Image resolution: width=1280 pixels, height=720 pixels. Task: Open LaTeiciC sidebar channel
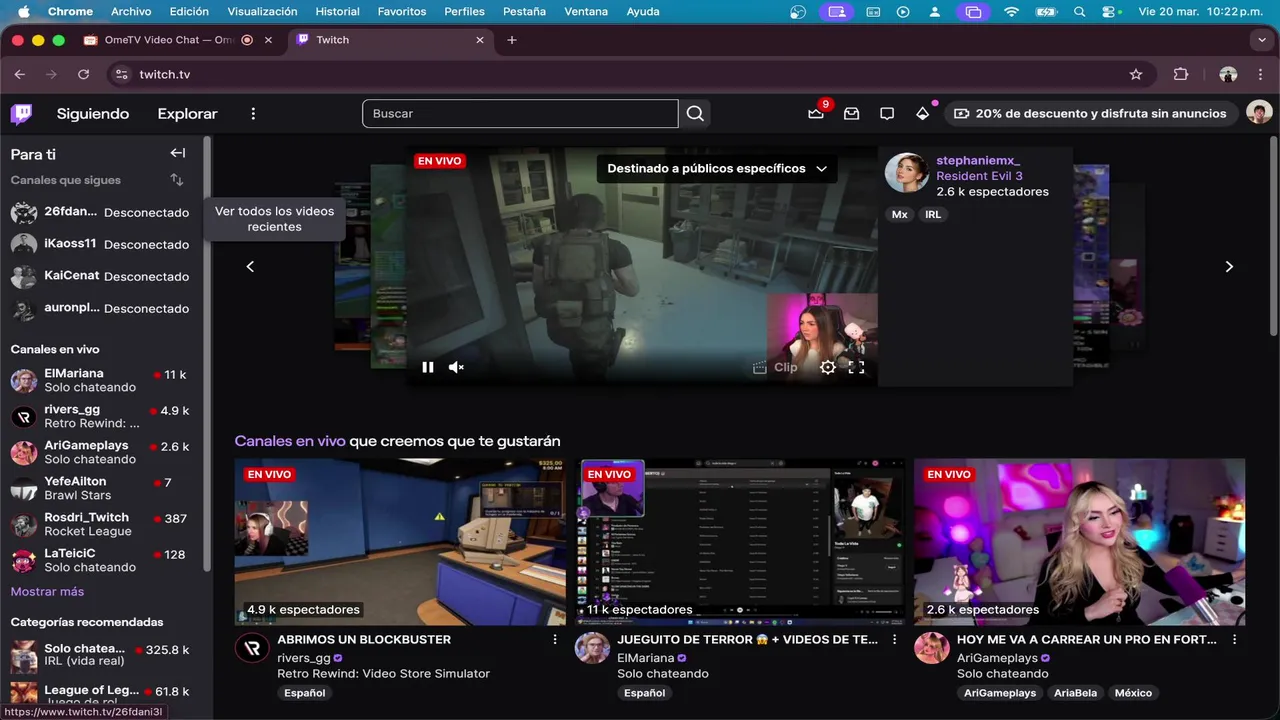tap(100, 560)
